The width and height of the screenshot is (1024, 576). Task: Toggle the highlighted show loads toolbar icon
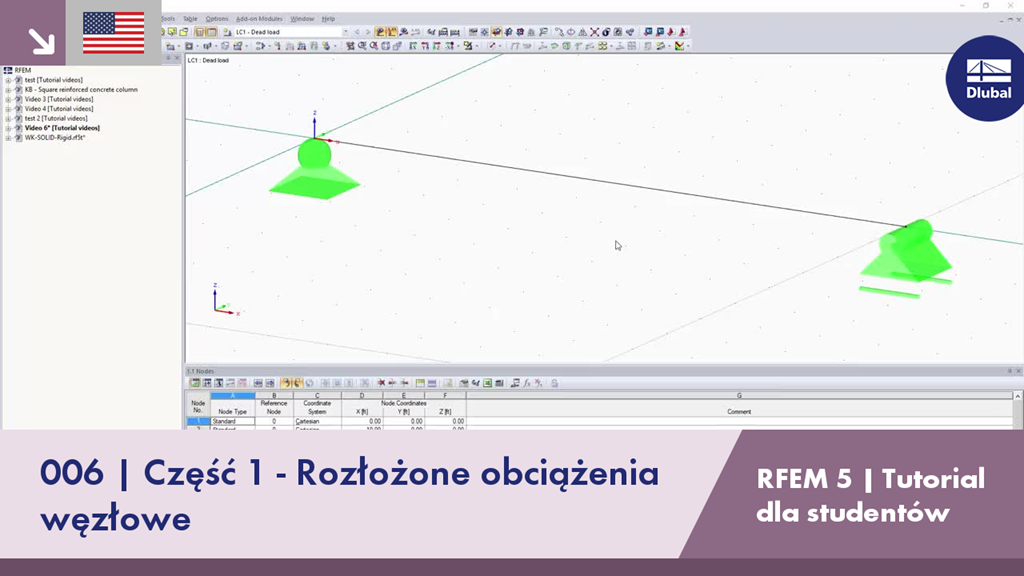[380, 31]
